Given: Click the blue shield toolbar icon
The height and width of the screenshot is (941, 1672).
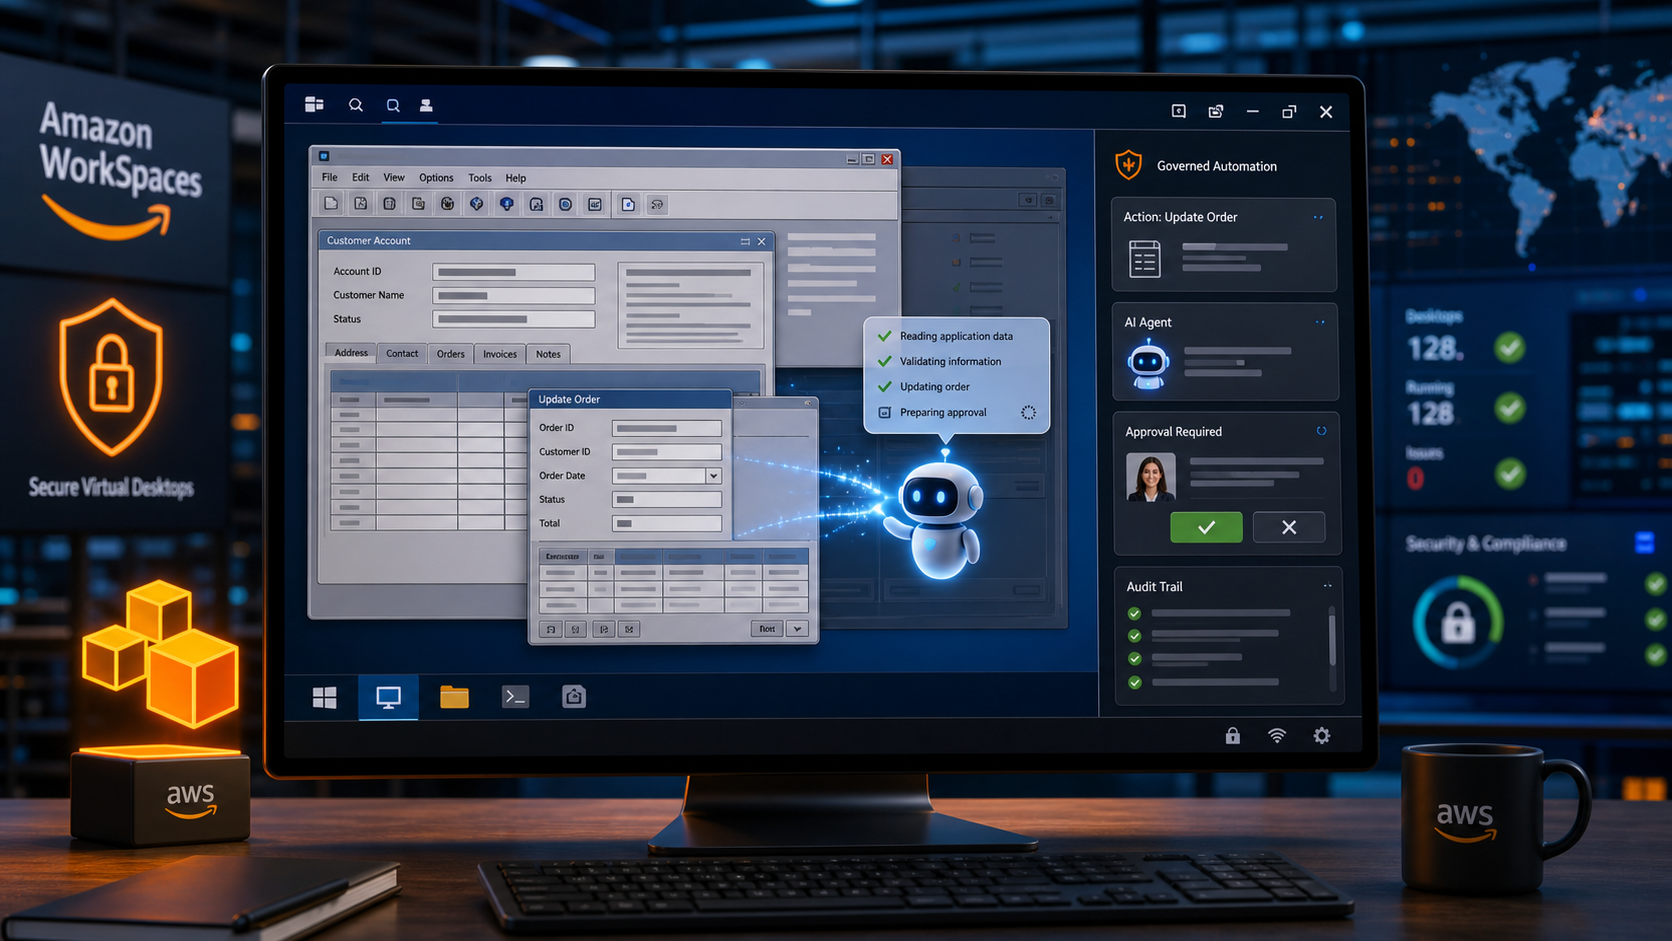Looking at the screenshot, I should coord(507,204).
